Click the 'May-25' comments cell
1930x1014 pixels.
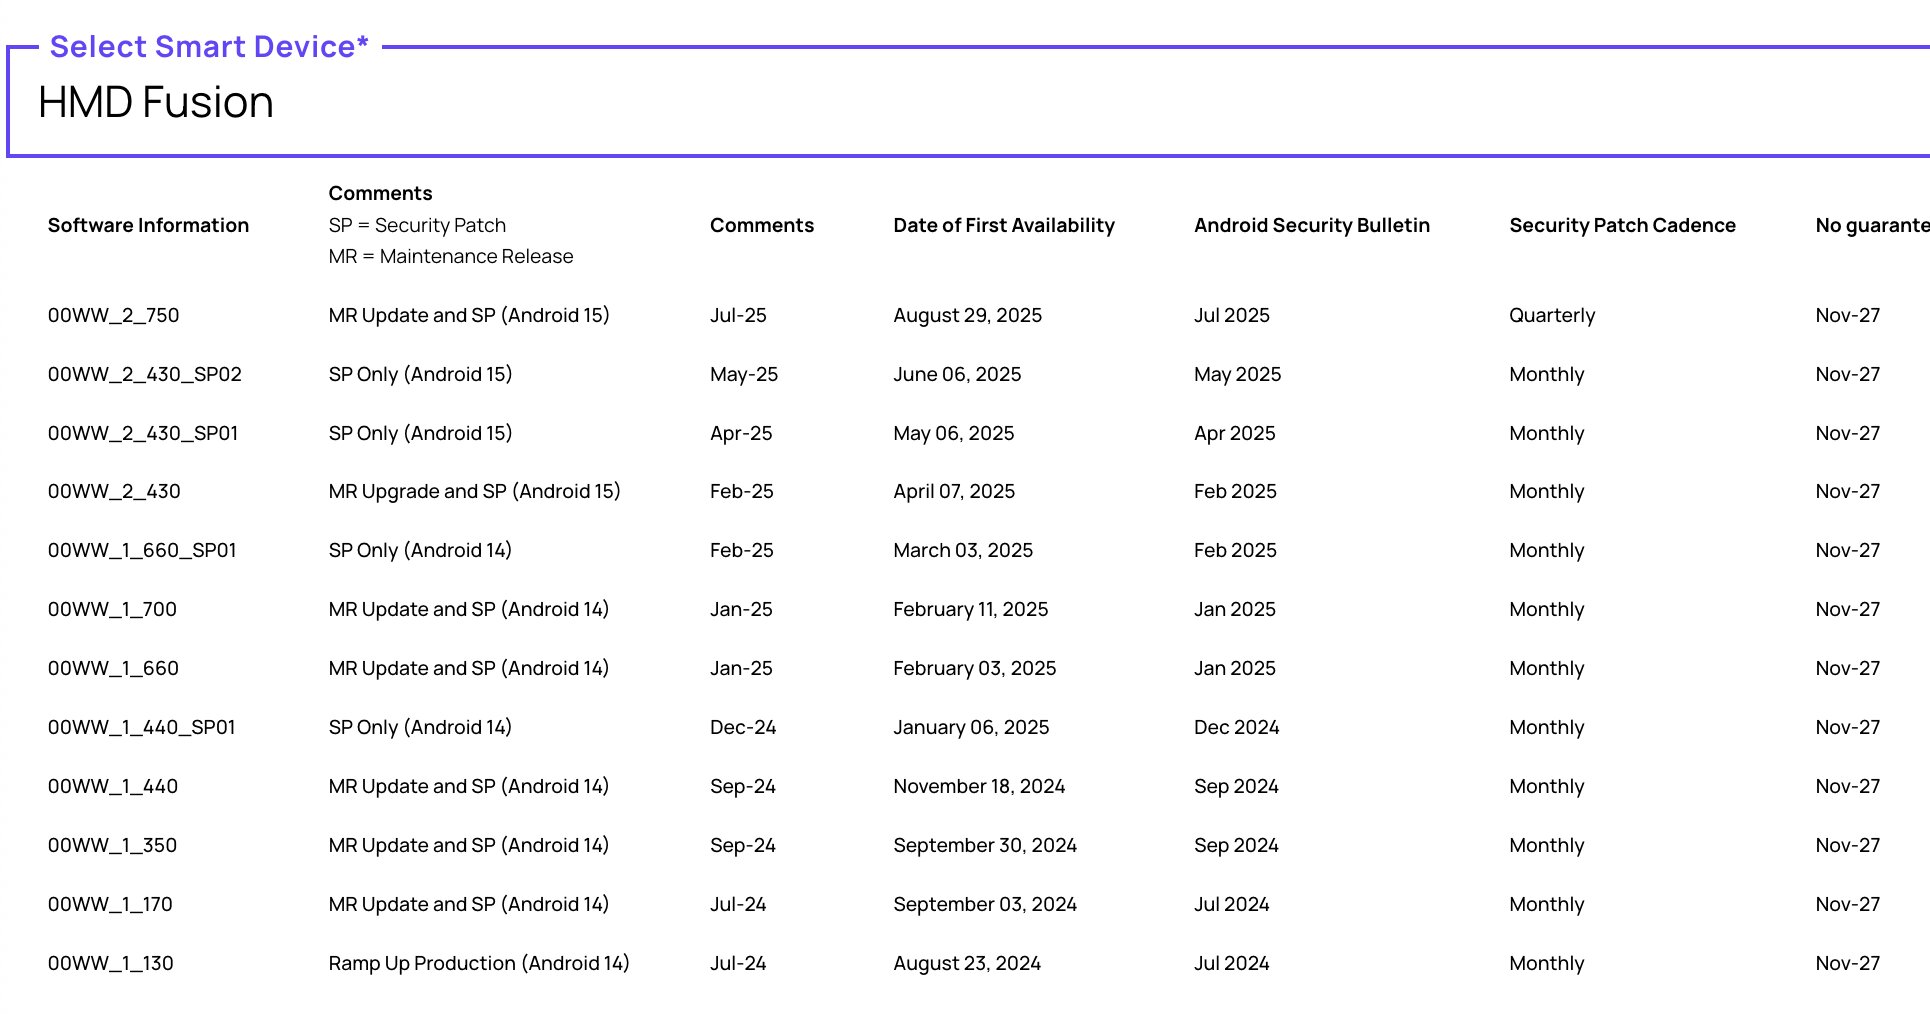[744, 374]
